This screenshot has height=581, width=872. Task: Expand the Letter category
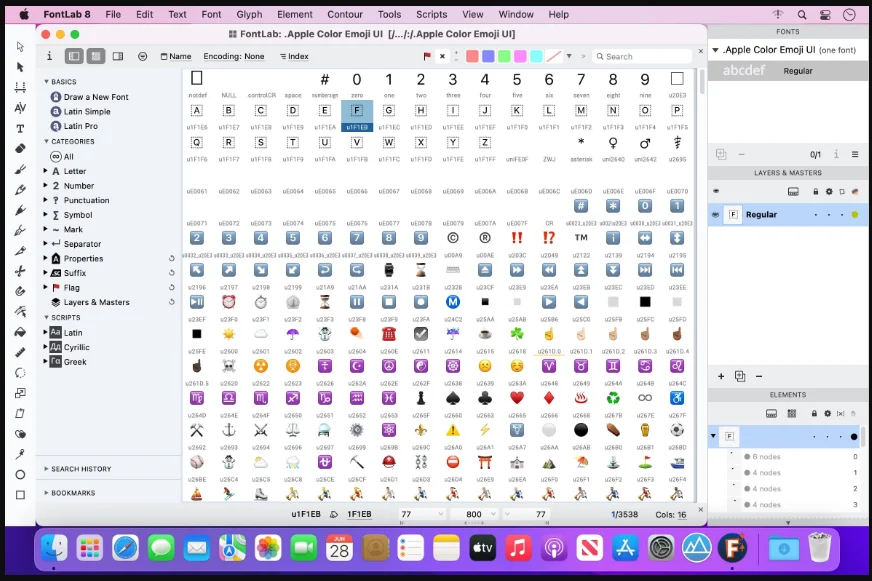coord(46,171)
